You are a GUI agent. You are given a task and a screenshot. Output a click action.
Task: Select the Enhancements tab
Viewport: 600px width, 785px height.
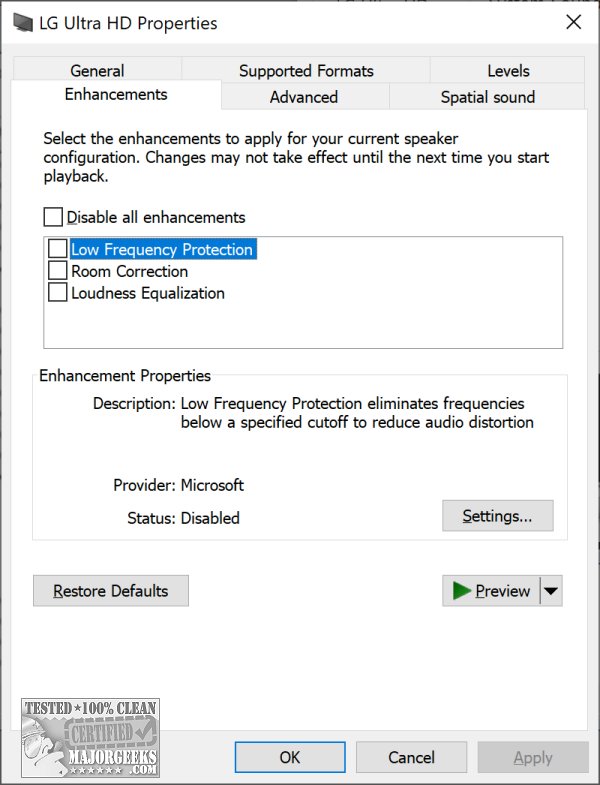pos(116,95)
